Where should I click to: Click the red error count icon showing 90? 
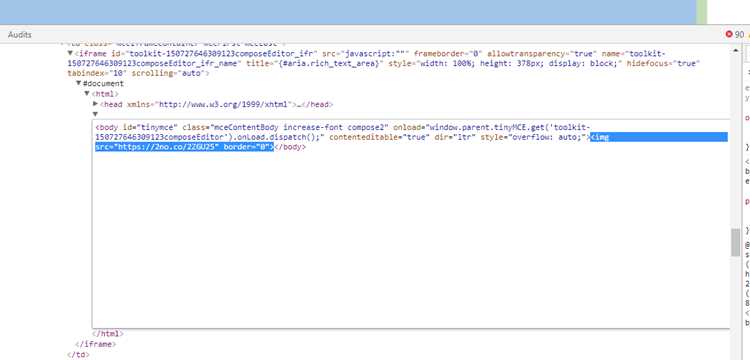click(729, 34)
